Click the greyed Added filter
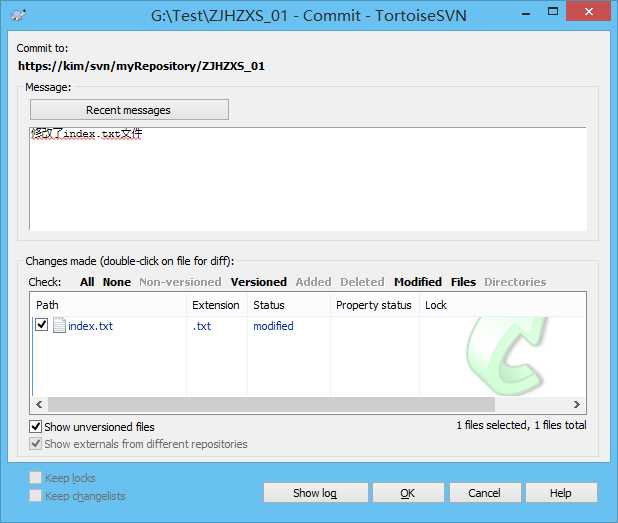The height and width of the screenshot is (523, 618). click(313, 282)
